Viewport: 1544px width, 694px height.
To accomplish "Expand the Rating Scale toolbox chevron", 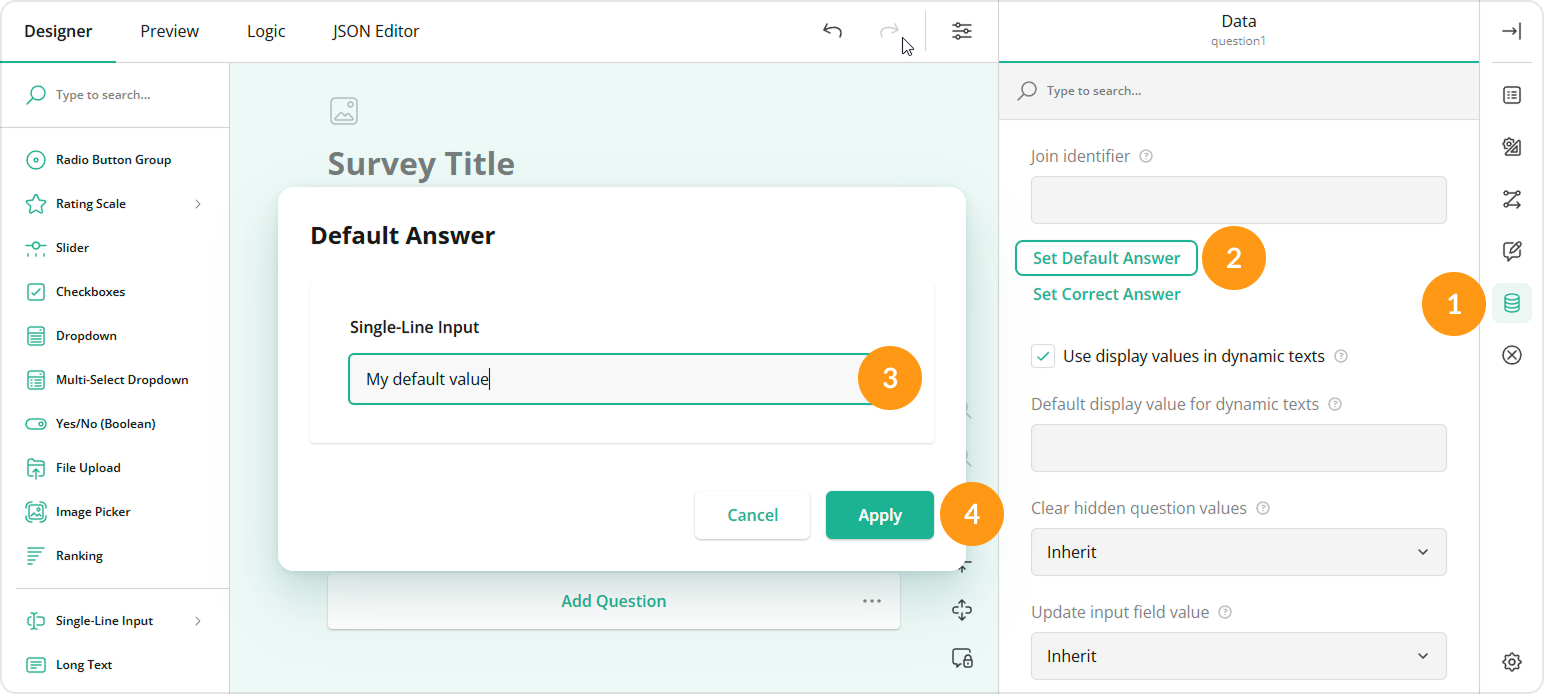I will (197, 203).
